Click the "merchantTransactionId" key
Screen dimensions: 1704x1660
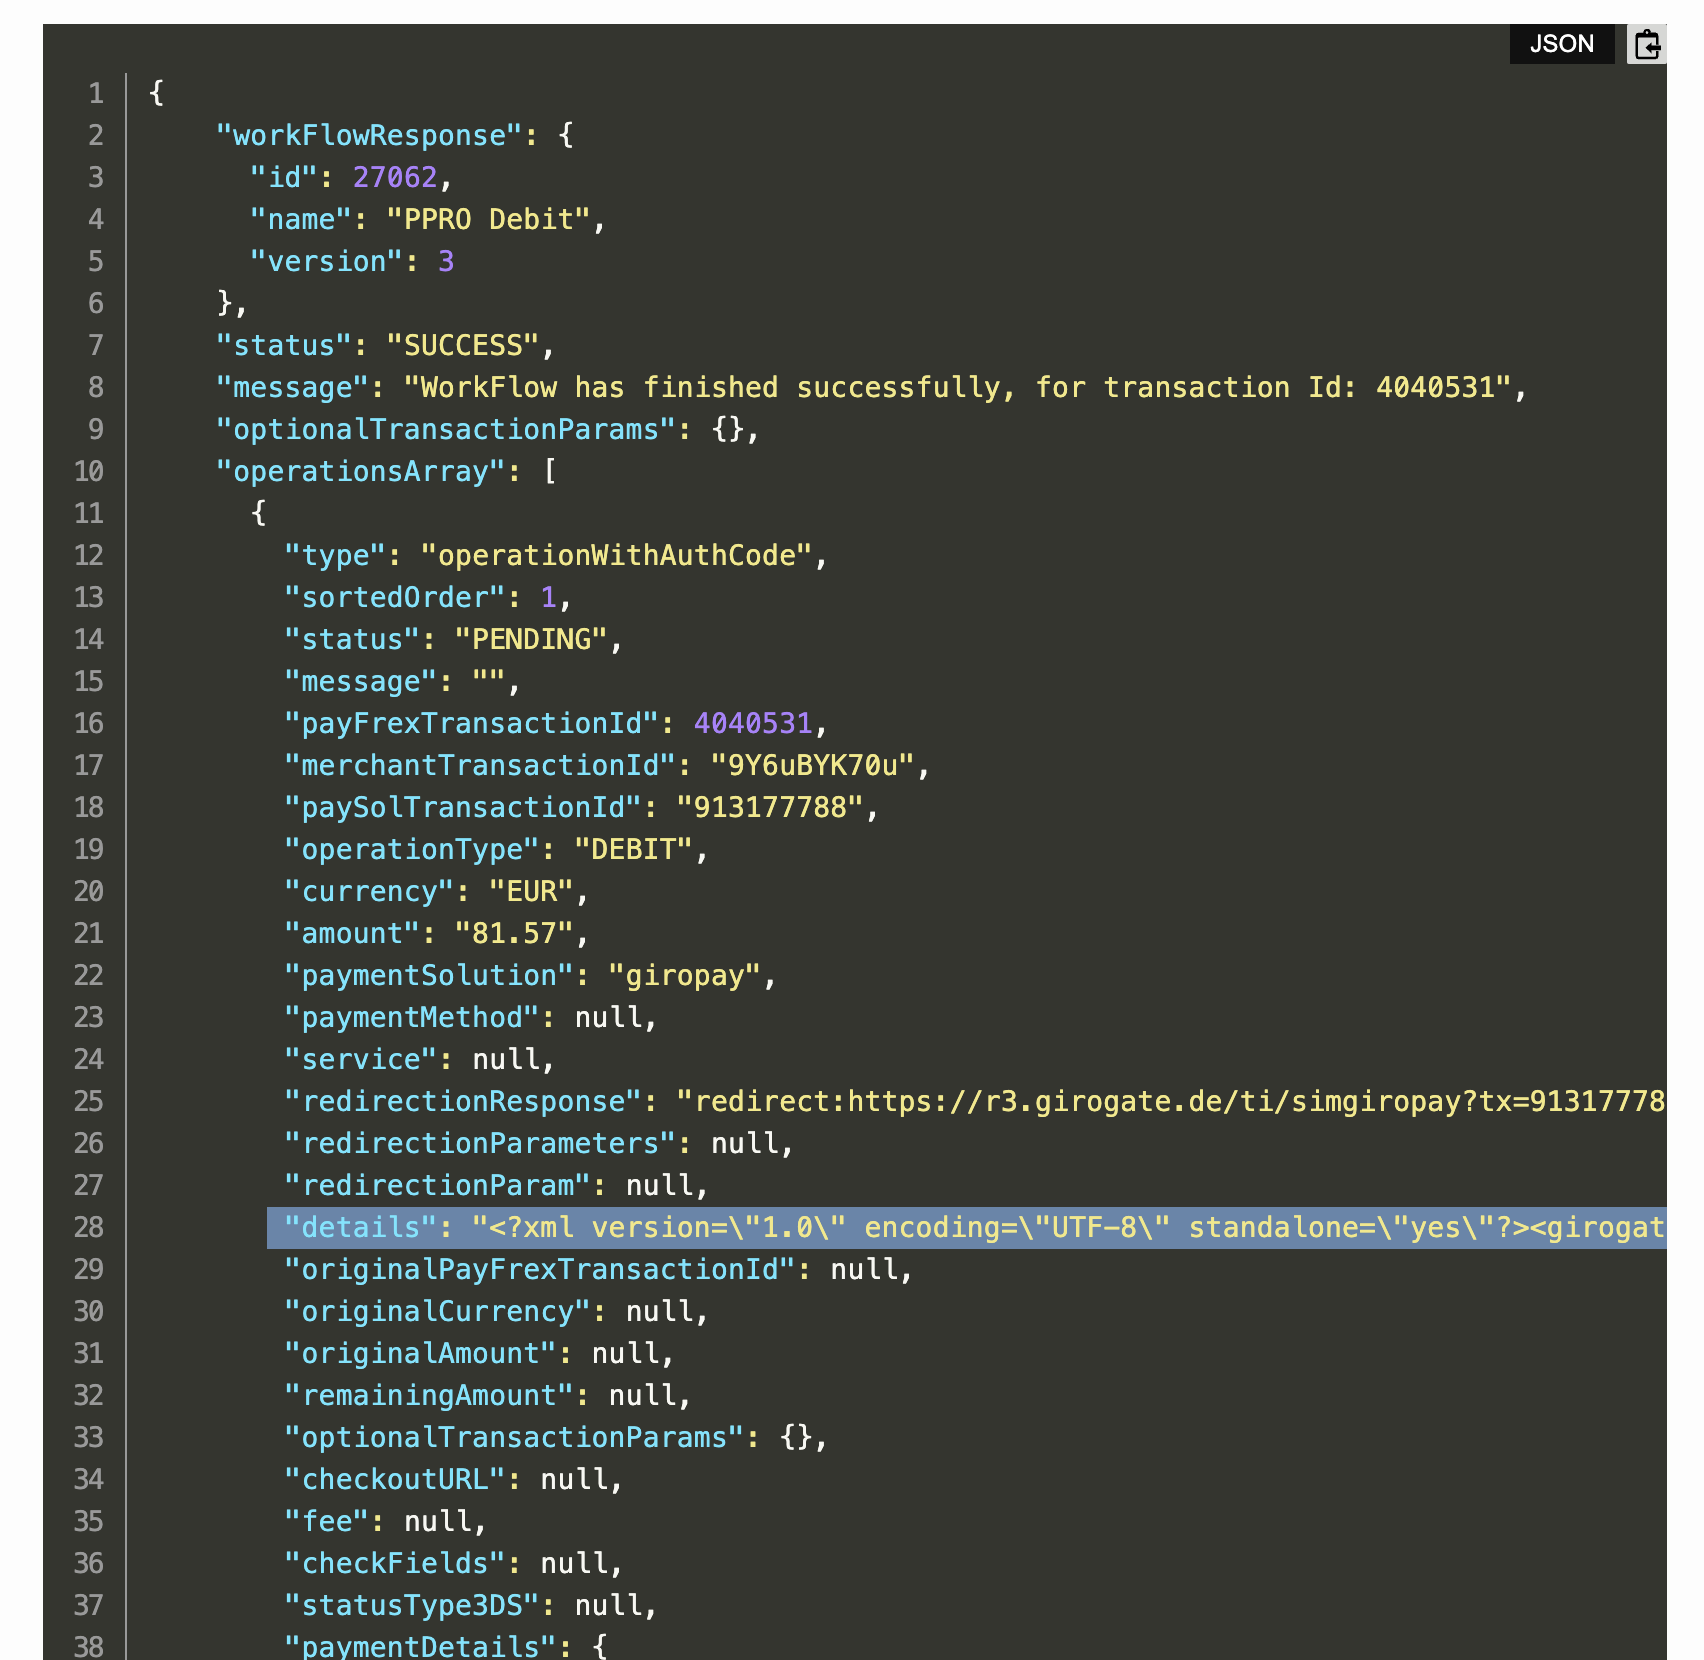point(481,765)
